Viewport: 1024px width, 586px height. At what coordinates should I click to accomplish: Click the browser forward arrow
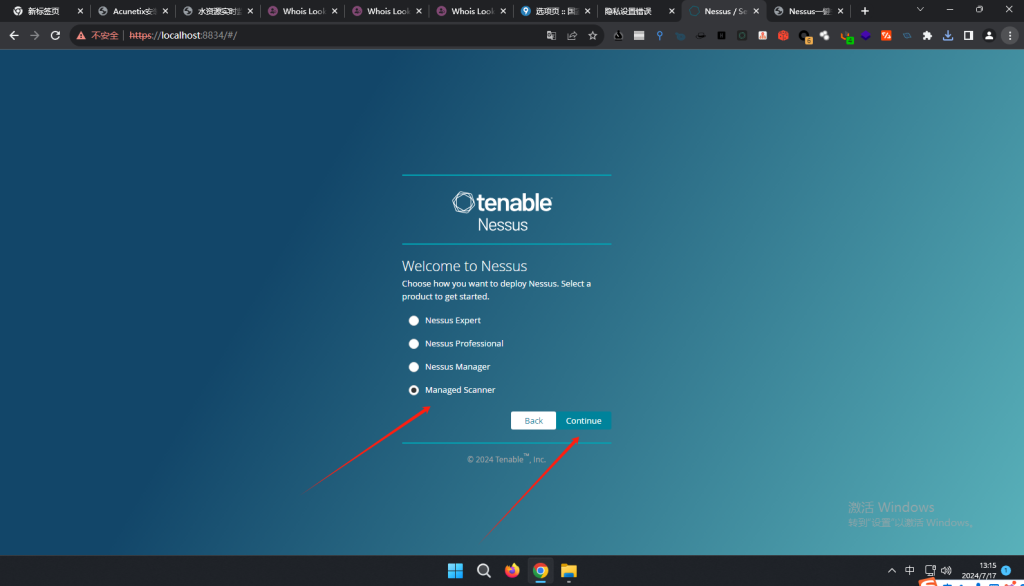pos(35,35)
